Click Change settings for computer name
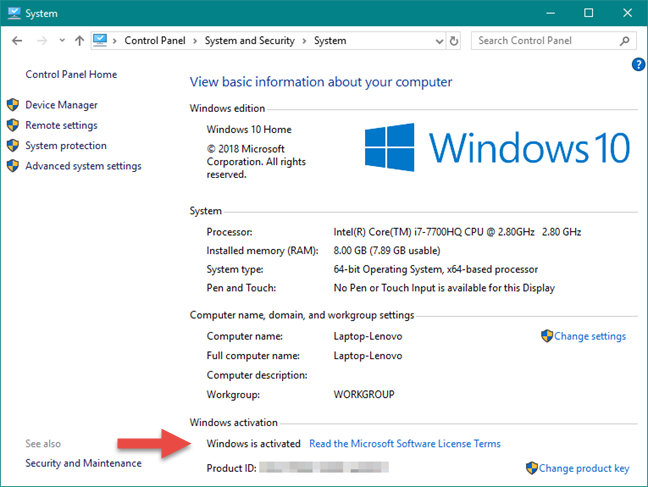This screenshot has width=648, height=487. [x=590, y=336]
